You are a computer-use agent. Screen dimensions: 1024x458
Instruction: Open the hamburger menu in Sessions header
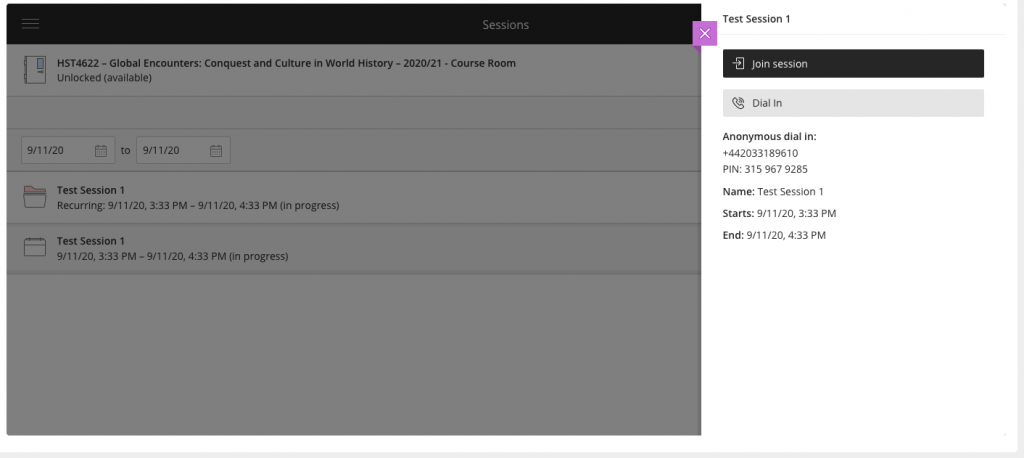(x=31, y=24)
